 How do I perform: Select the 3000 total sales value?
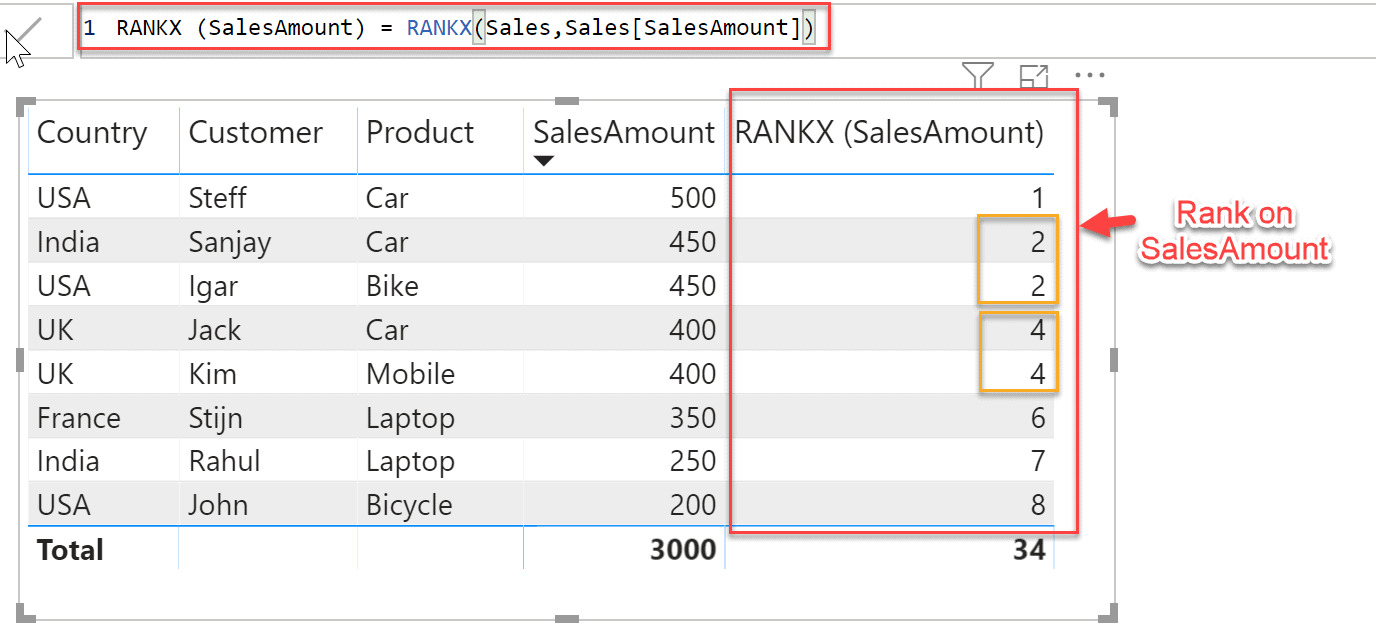coord(683,549)
